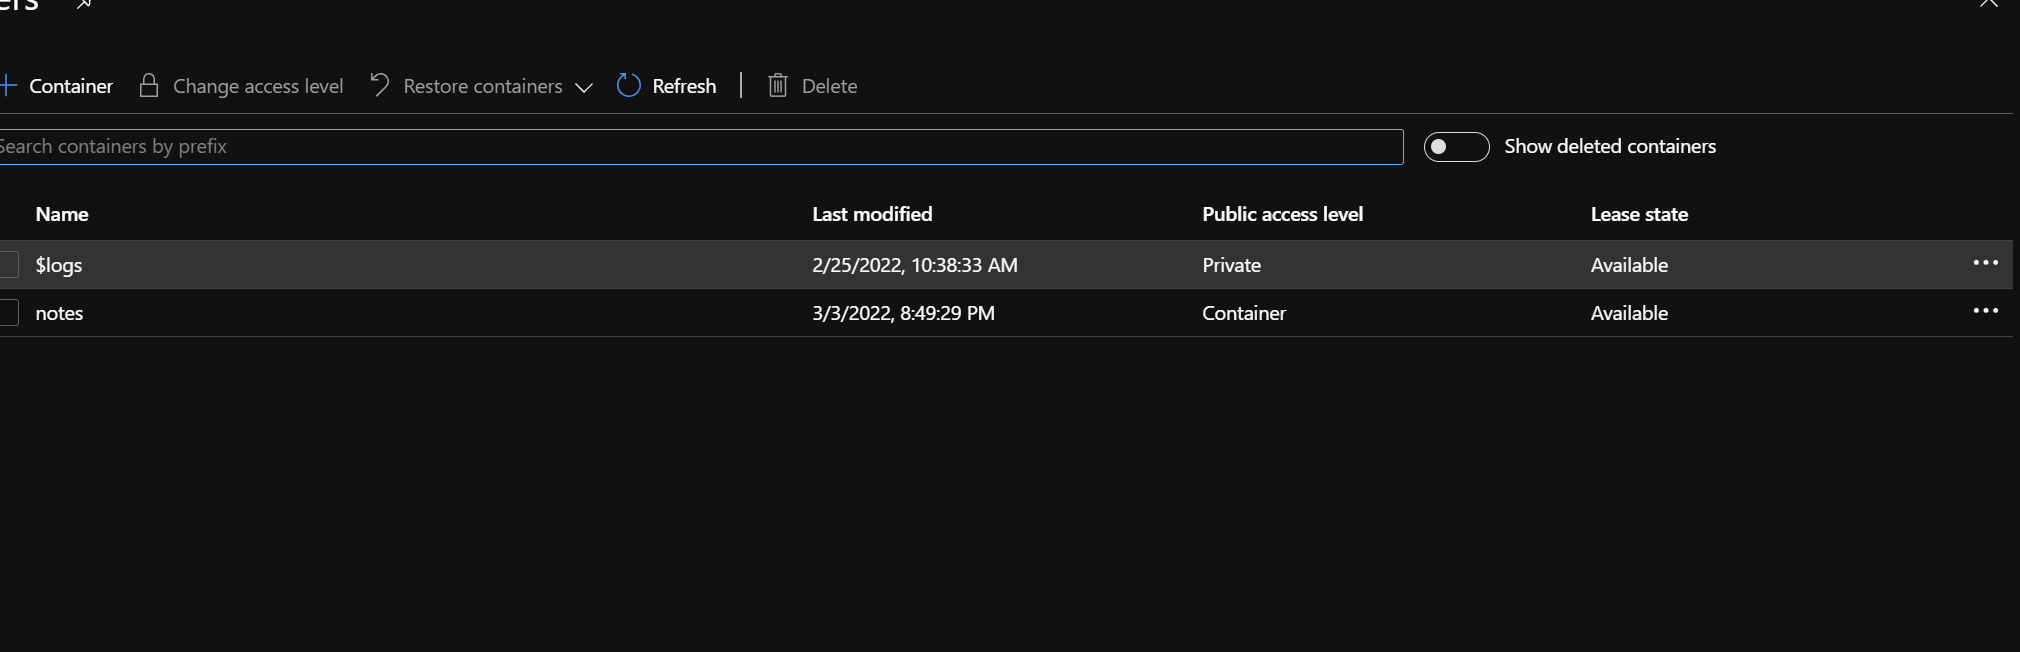Viewport: 2020px width, 652px height.
Task: Click the lock icon for Change access level
Action: (149, 86)
